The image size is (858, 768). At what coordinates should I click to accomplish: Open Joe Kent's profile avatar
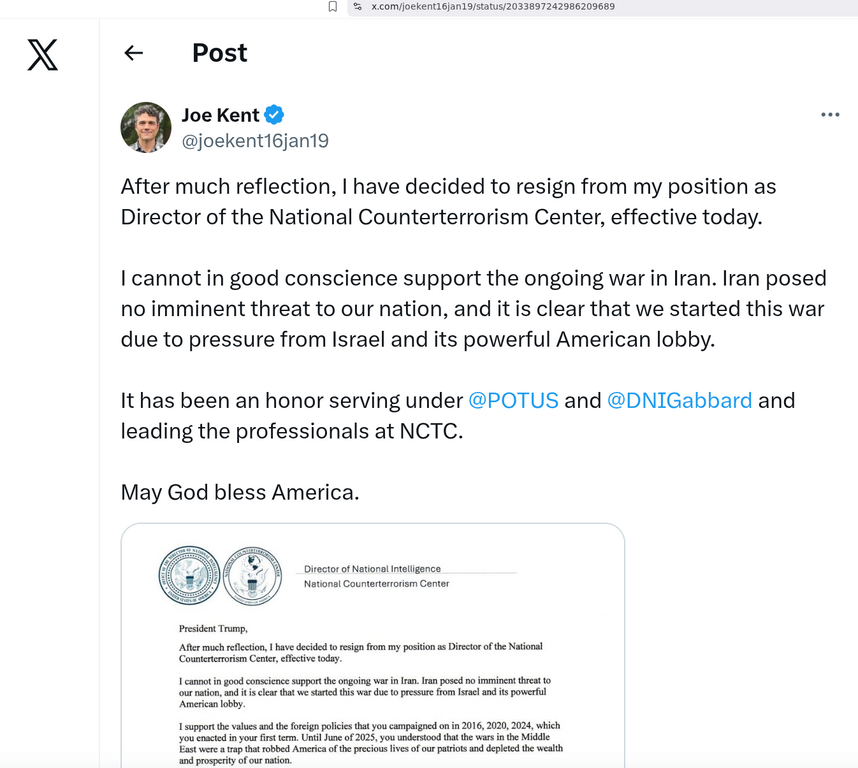click(x=145, y=127)
